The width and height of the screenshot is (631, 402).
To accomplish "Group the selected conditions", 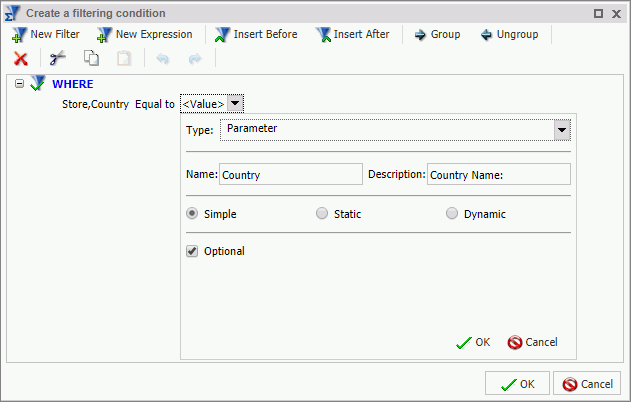I will (x=437, y=35).
